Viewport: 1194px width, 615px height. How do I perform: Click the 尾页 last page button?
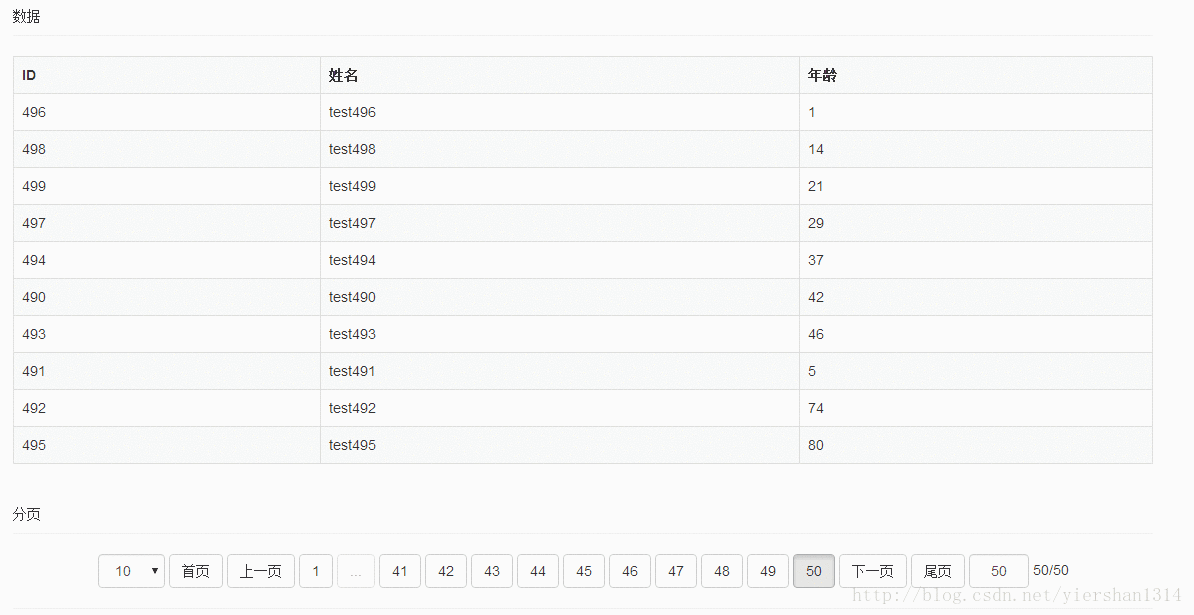[937, 571]
